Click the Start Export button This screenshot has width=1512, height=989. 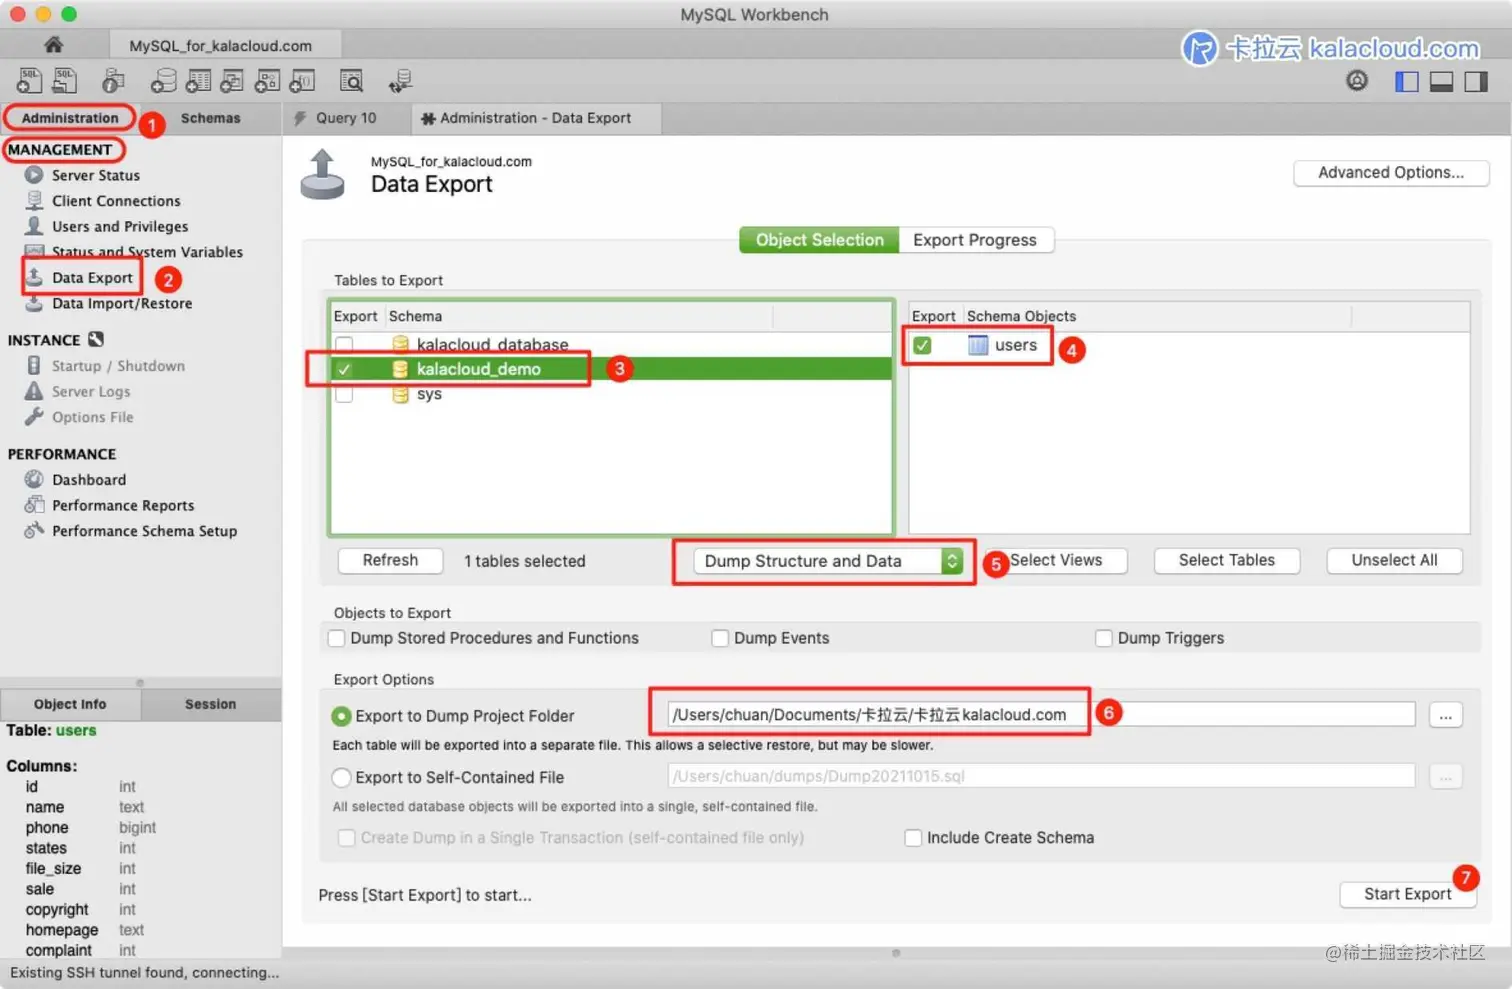tap(1407, 894)
